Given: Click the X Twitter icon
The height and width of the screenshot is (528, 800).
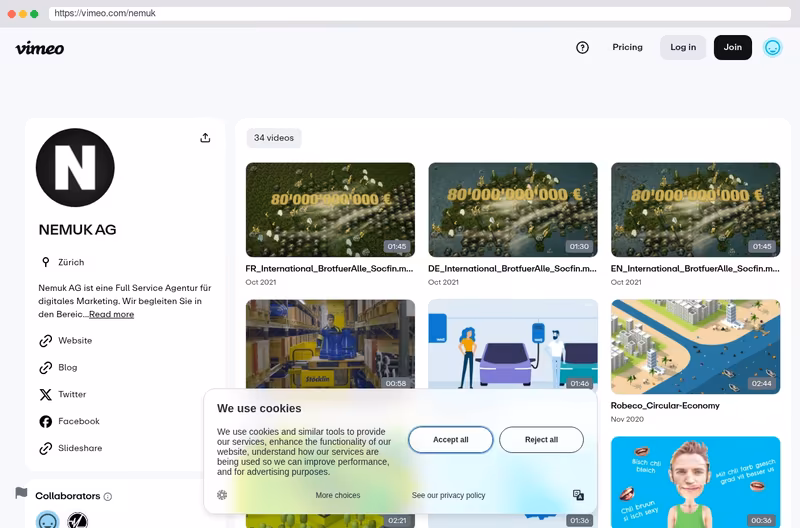Looking at the screenshot, I should pyautogui.click(x=45, y=394).
